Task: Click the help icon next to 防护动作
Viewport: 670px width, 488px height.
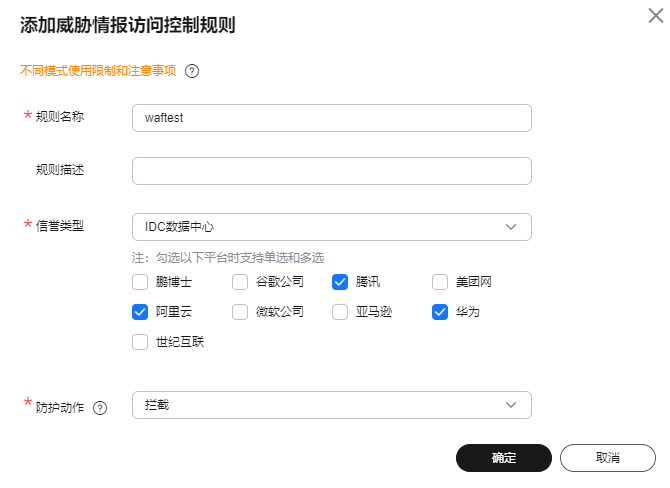Action: point(100,408)
